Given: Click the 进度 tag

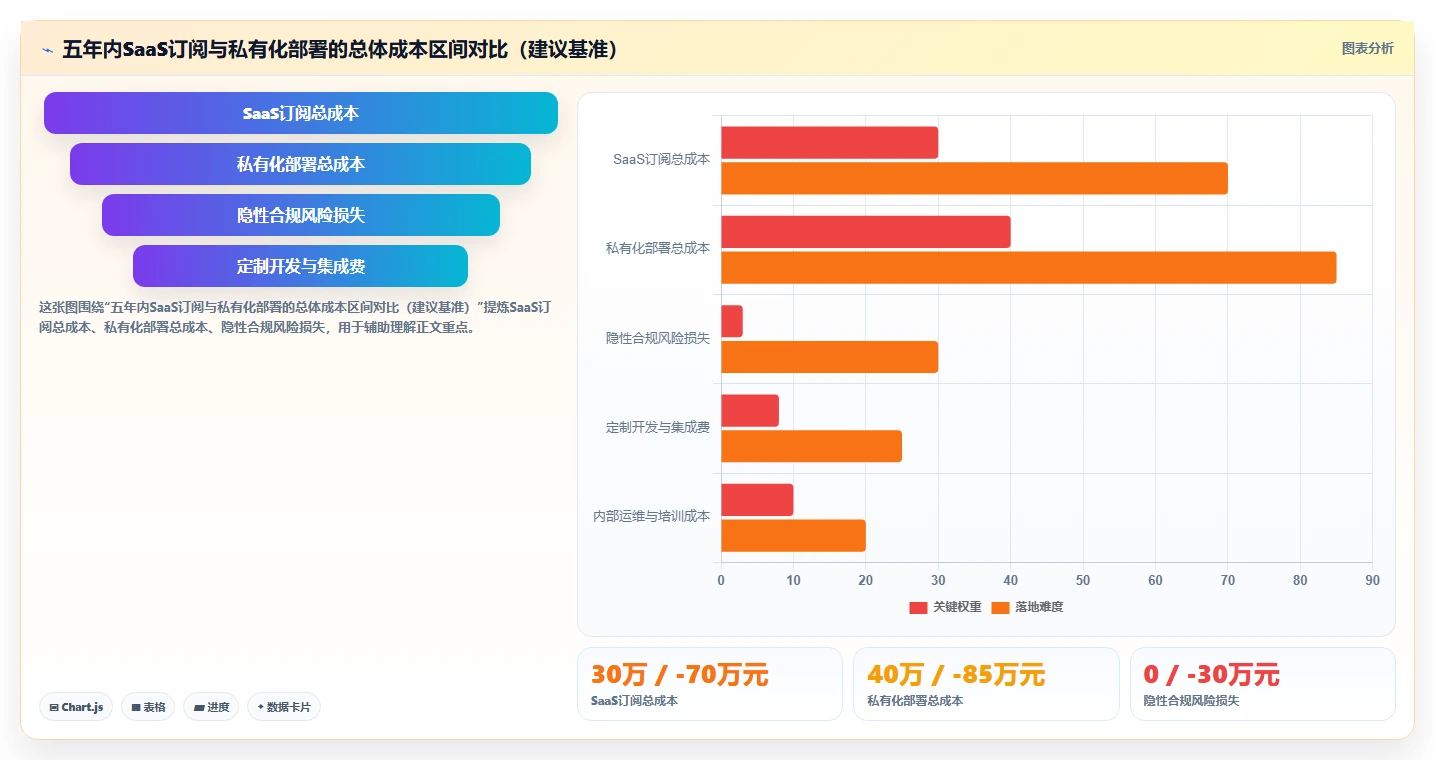Looking at the screenshot, I should [x=211, y=707].
